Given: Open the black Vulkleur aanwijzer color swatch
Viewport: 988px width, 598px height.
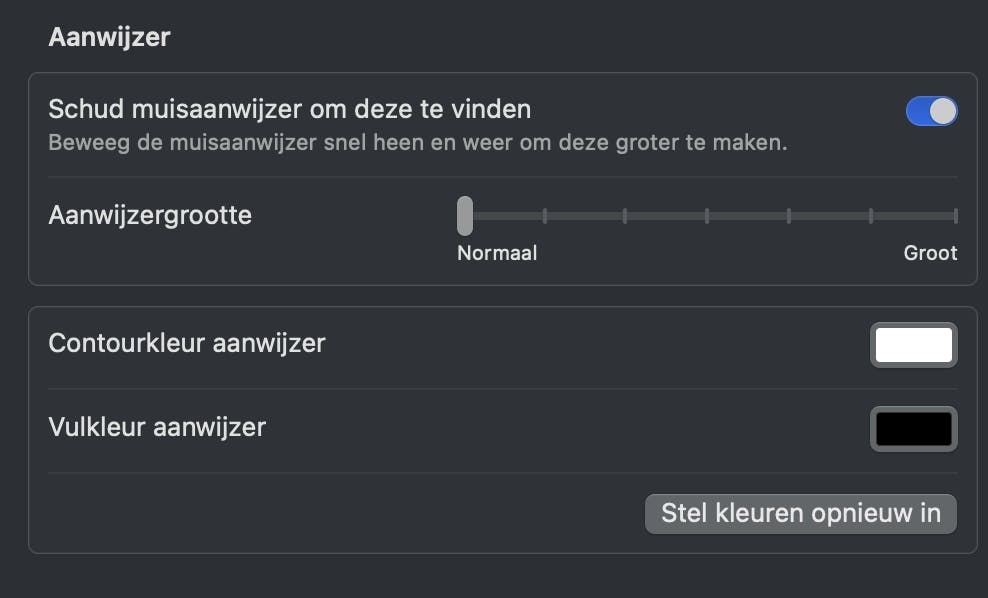Looking at the screenshot, I should tap(913, 428).
